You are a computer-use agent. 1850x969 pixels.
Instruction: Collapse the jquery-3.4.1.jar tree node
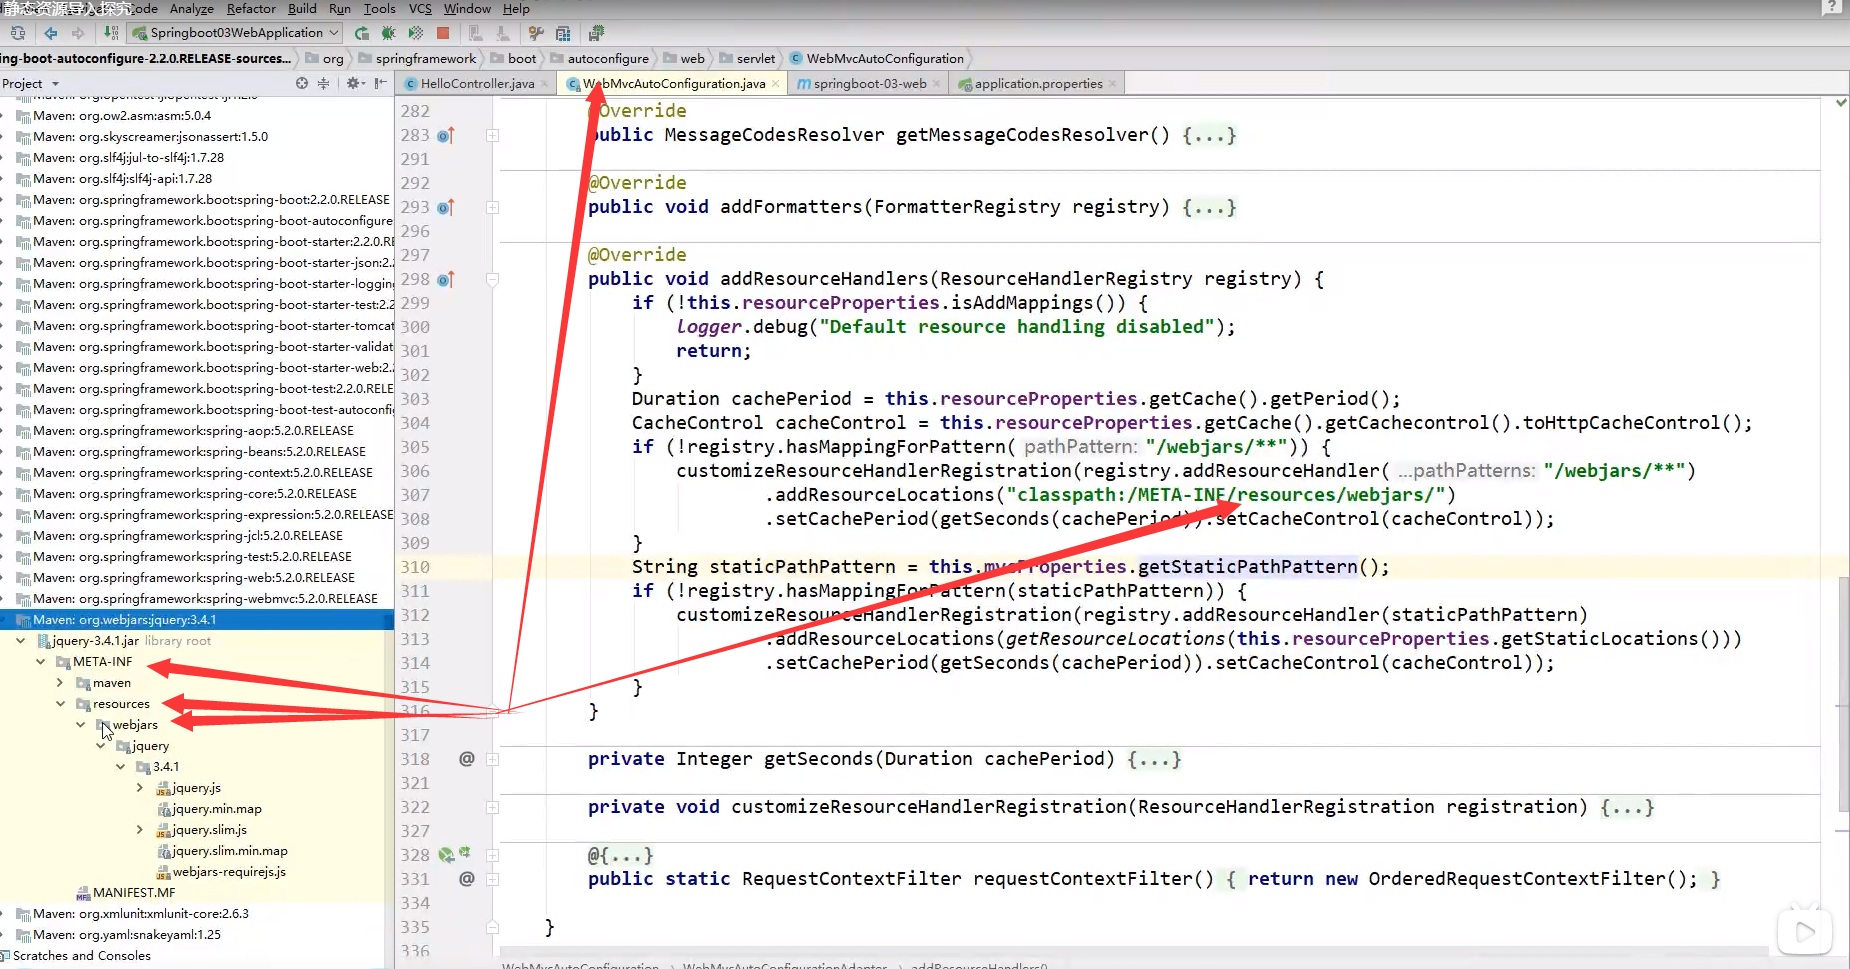(20, 641)
